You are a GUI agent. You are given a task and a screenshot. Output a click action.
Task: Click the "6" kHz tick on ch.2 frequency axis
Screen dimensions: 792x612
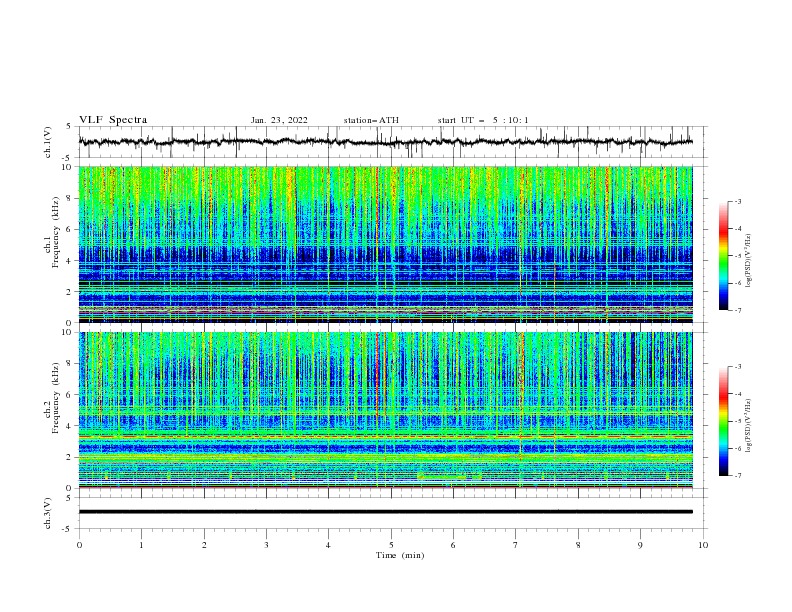[70, 394]
